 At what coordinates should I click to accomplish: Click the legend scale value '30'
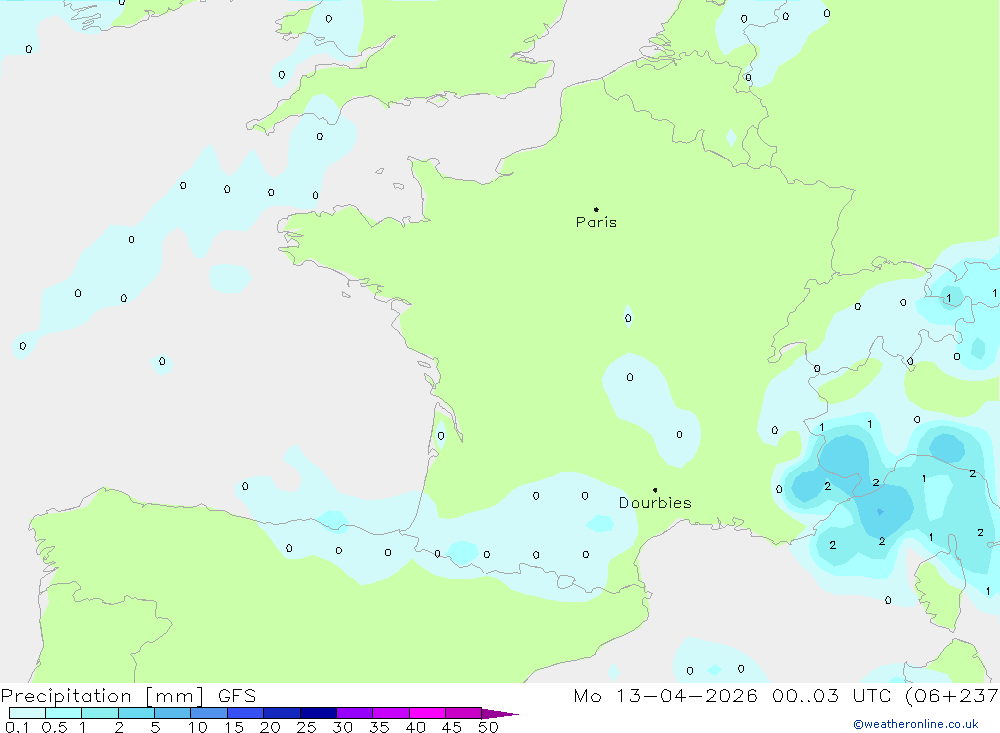[342, 727]
